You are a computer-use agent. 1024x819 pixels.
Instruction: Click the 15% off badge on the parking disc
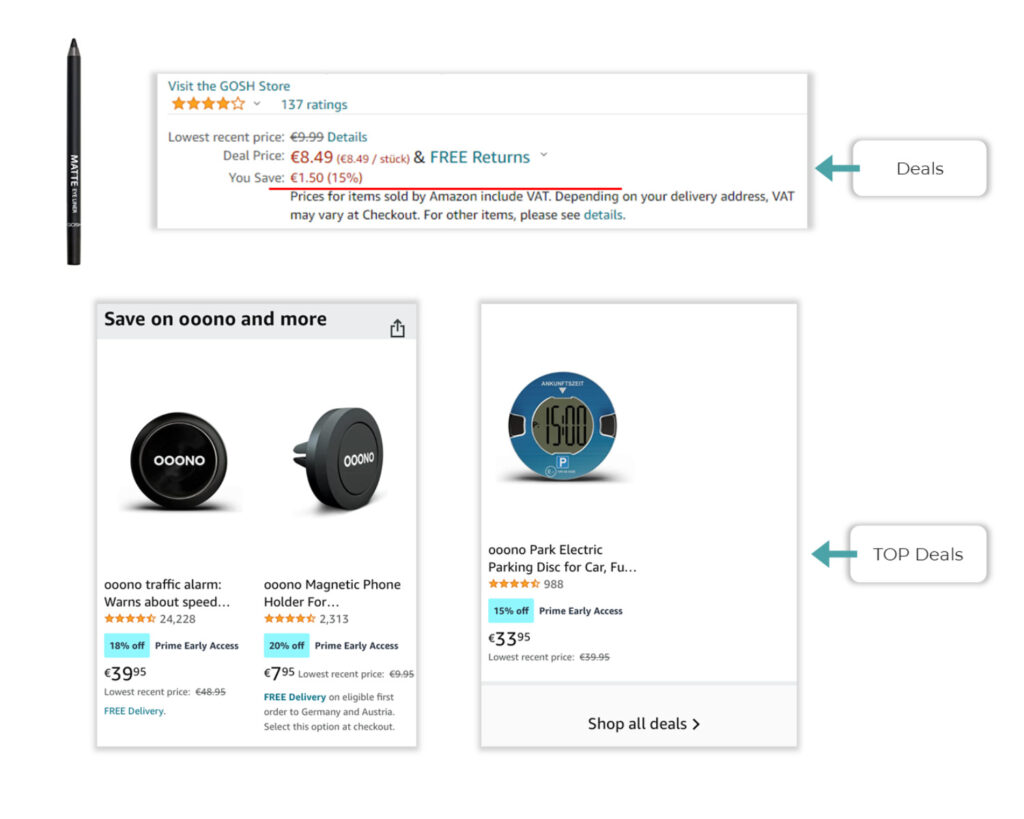point(511,610)
